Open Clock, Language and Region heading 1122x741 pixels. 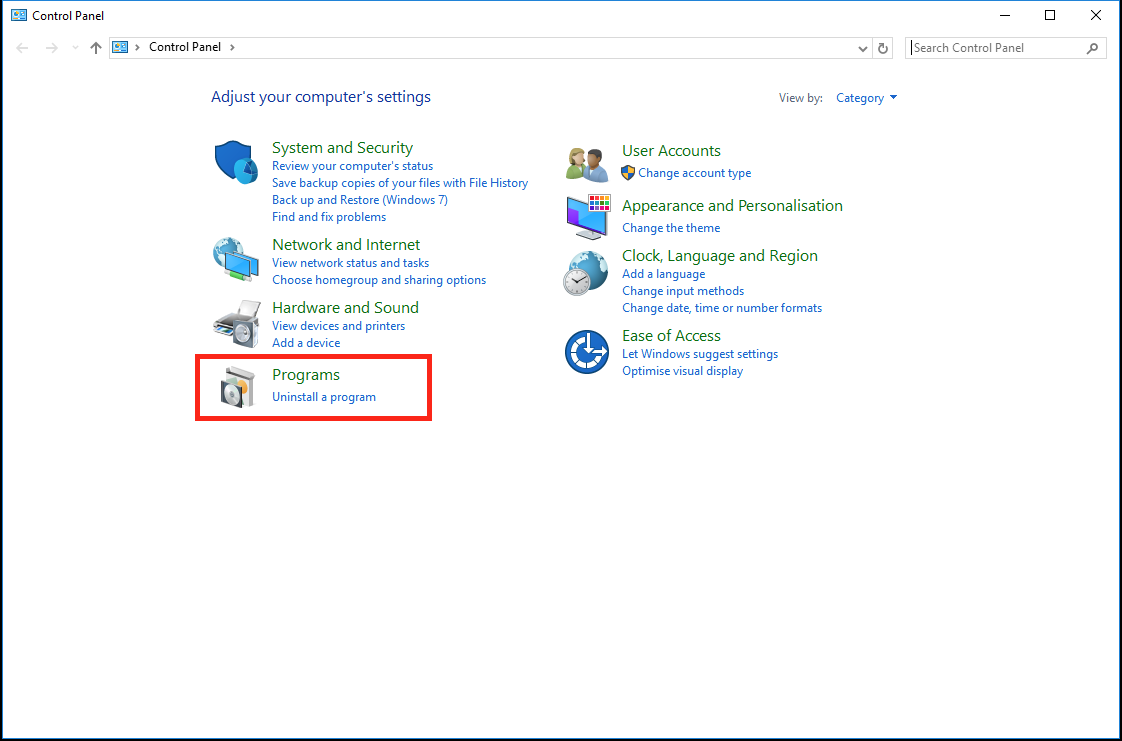point(720,256)
